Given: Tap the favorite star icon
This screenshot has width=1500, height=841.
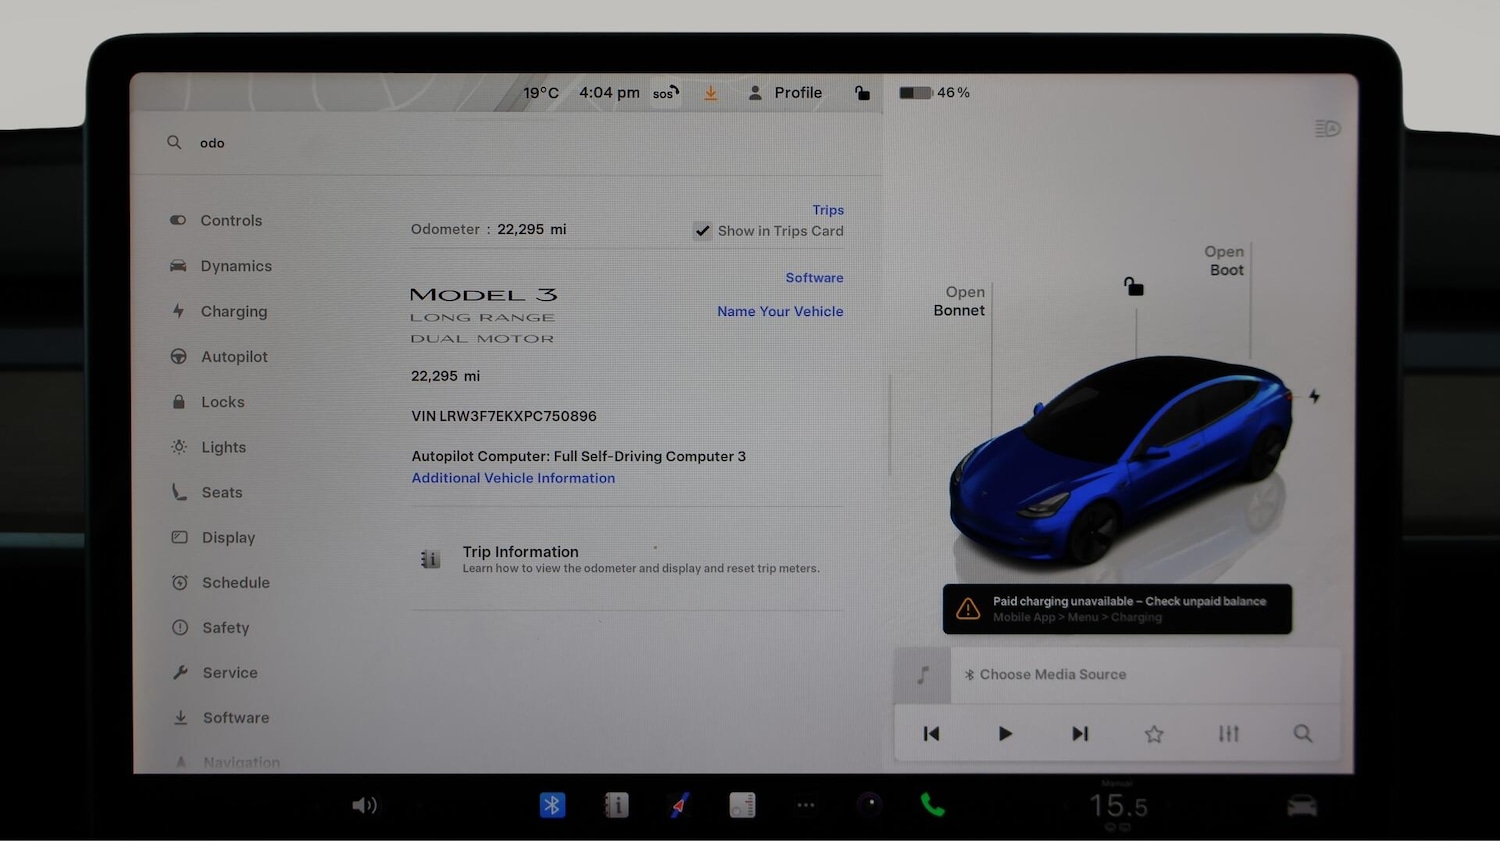Looking at the screenshot, I should 1154,734.
